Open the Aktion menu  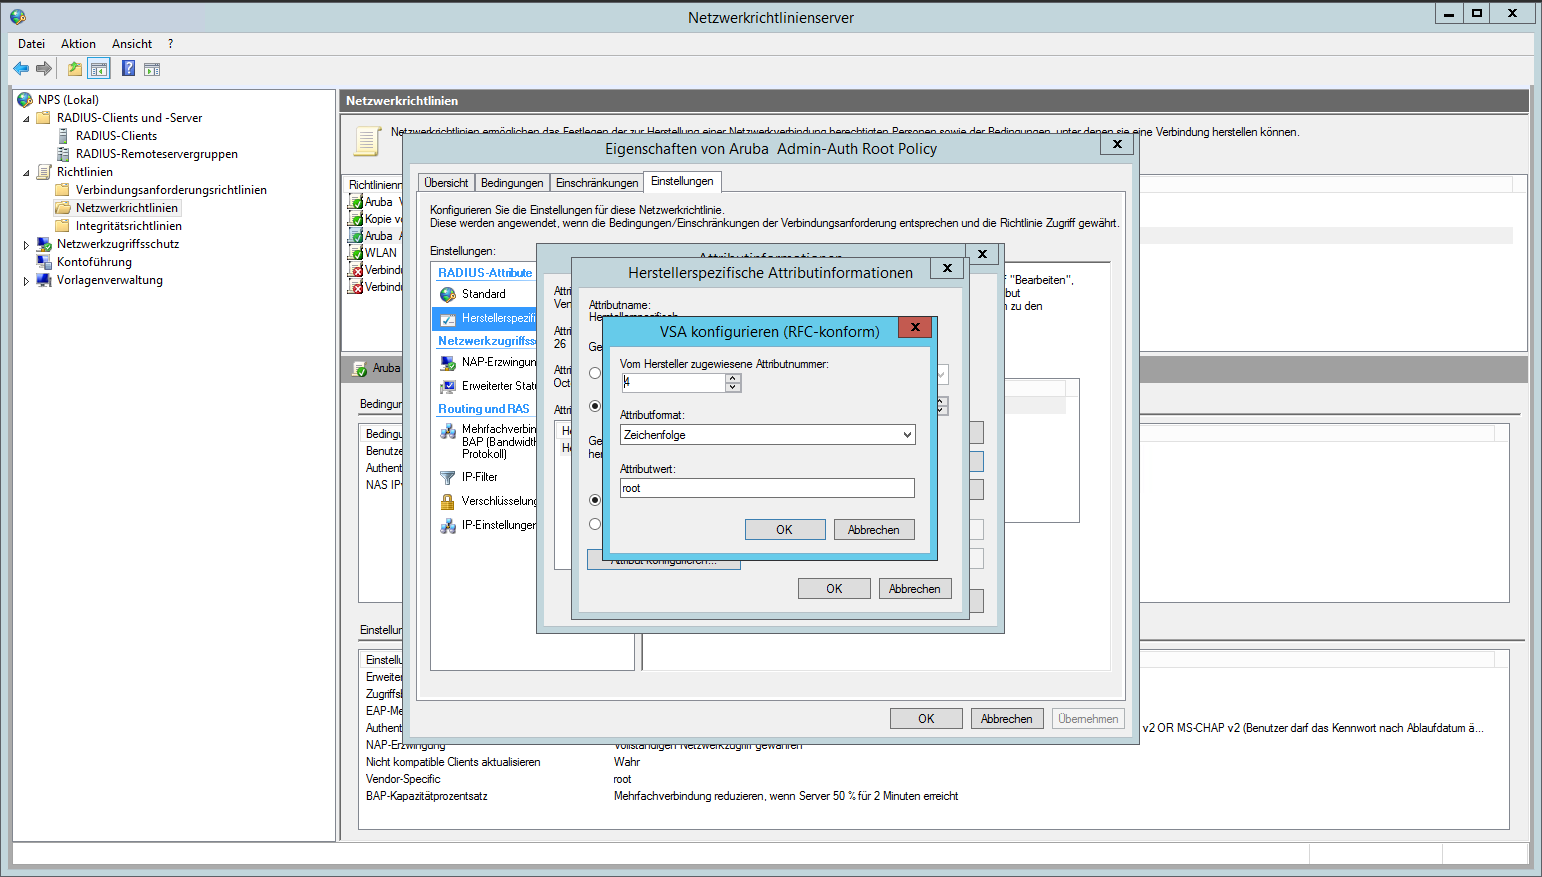click(x=78, y=44)
